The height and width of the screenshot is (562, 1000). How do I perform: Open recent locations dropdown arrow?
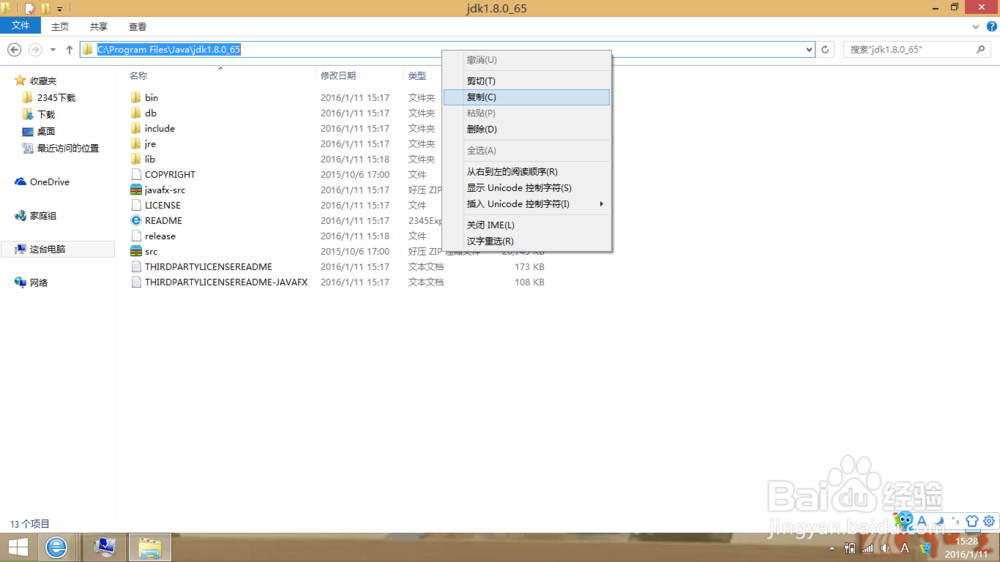click(x=53, y=49)
